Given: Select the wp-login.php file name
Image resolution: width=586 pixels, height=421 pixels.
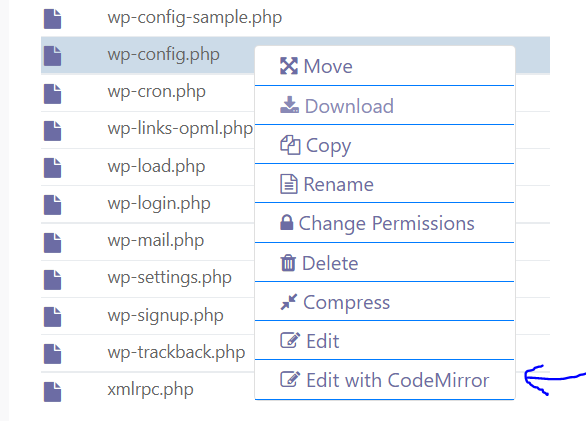Looking at the screenshot, I should (159, 203).
